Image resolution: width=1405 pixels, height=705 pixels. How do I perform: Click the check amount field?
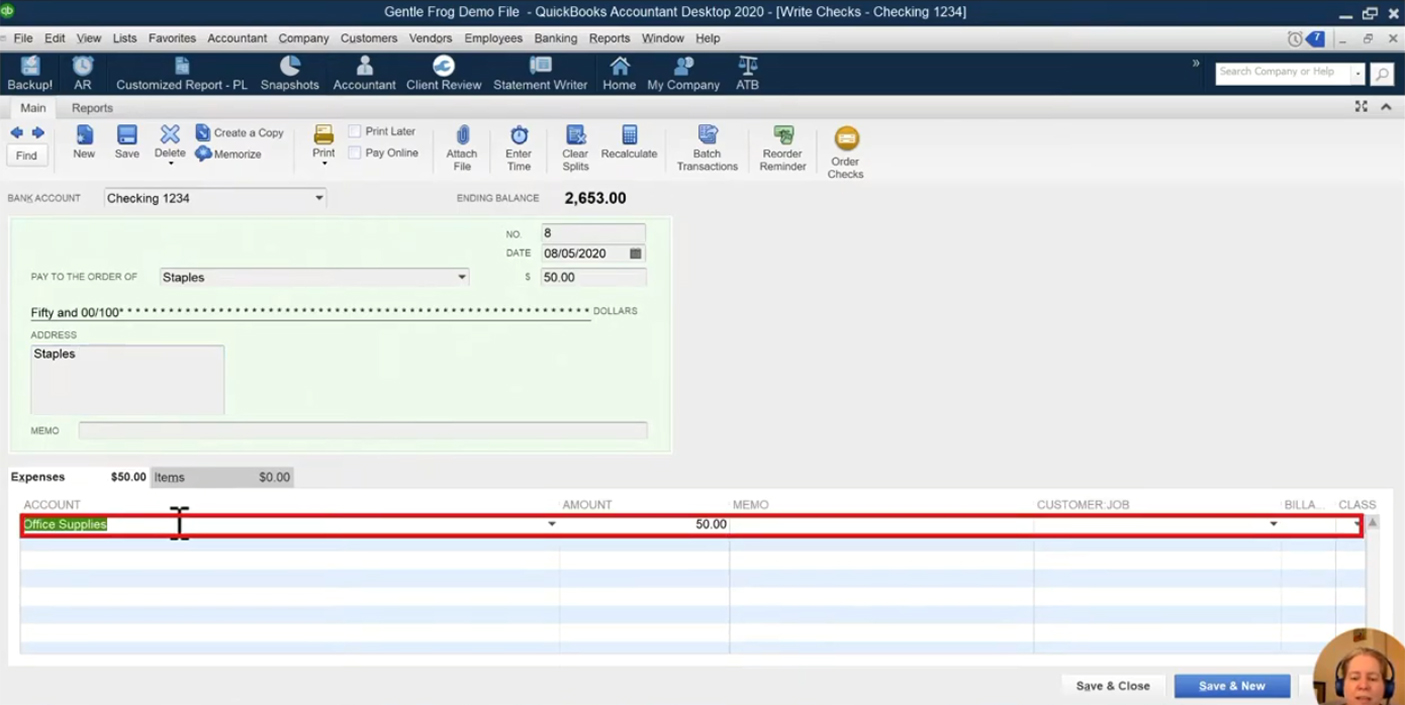pyautogui.click(x=593, y=277)
